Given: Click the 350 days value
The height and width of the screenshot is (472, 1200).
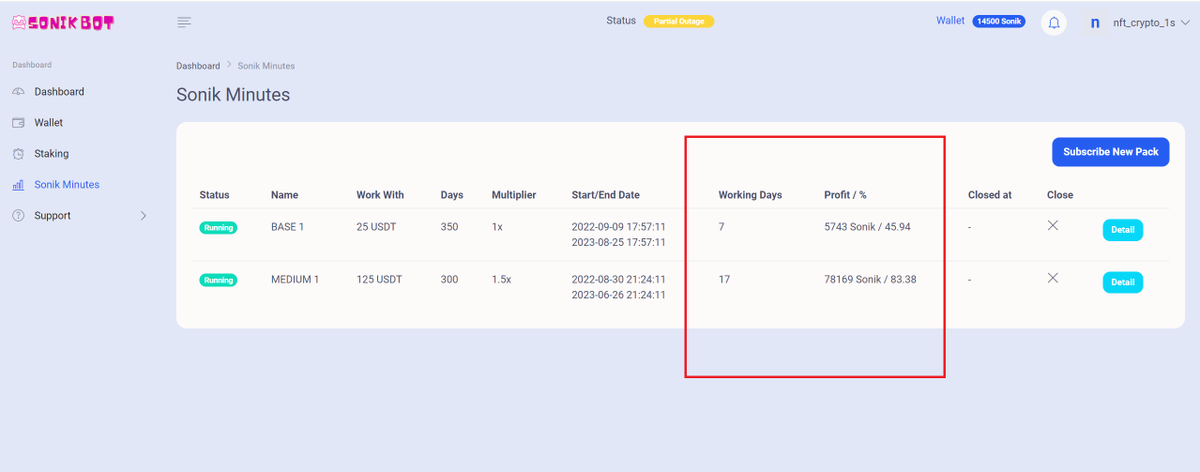Looking at the screenshot, I should (x=449, y=227).
